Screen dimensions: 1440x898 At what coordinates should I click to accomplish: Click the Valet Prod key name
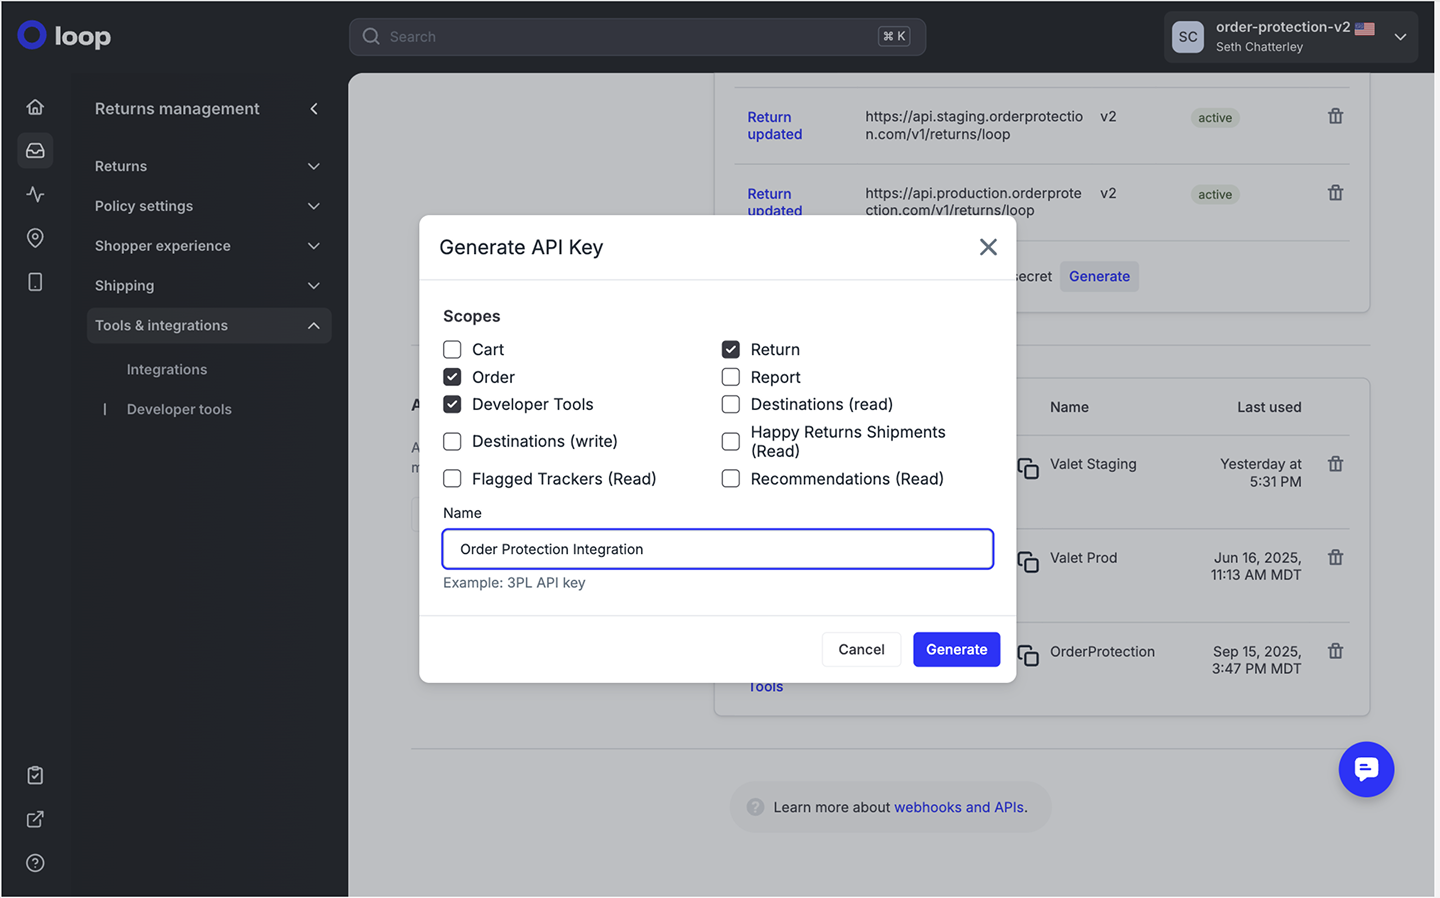pos(1083,557)
